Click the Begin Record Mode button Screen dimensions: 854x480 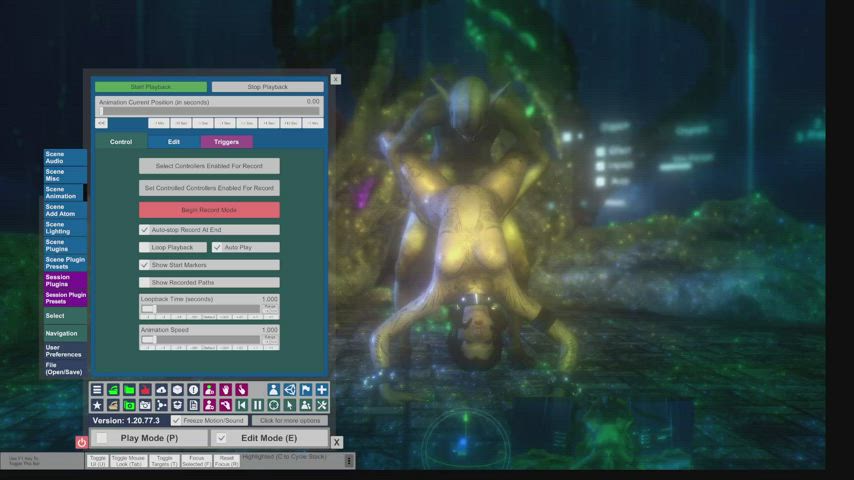209,210
